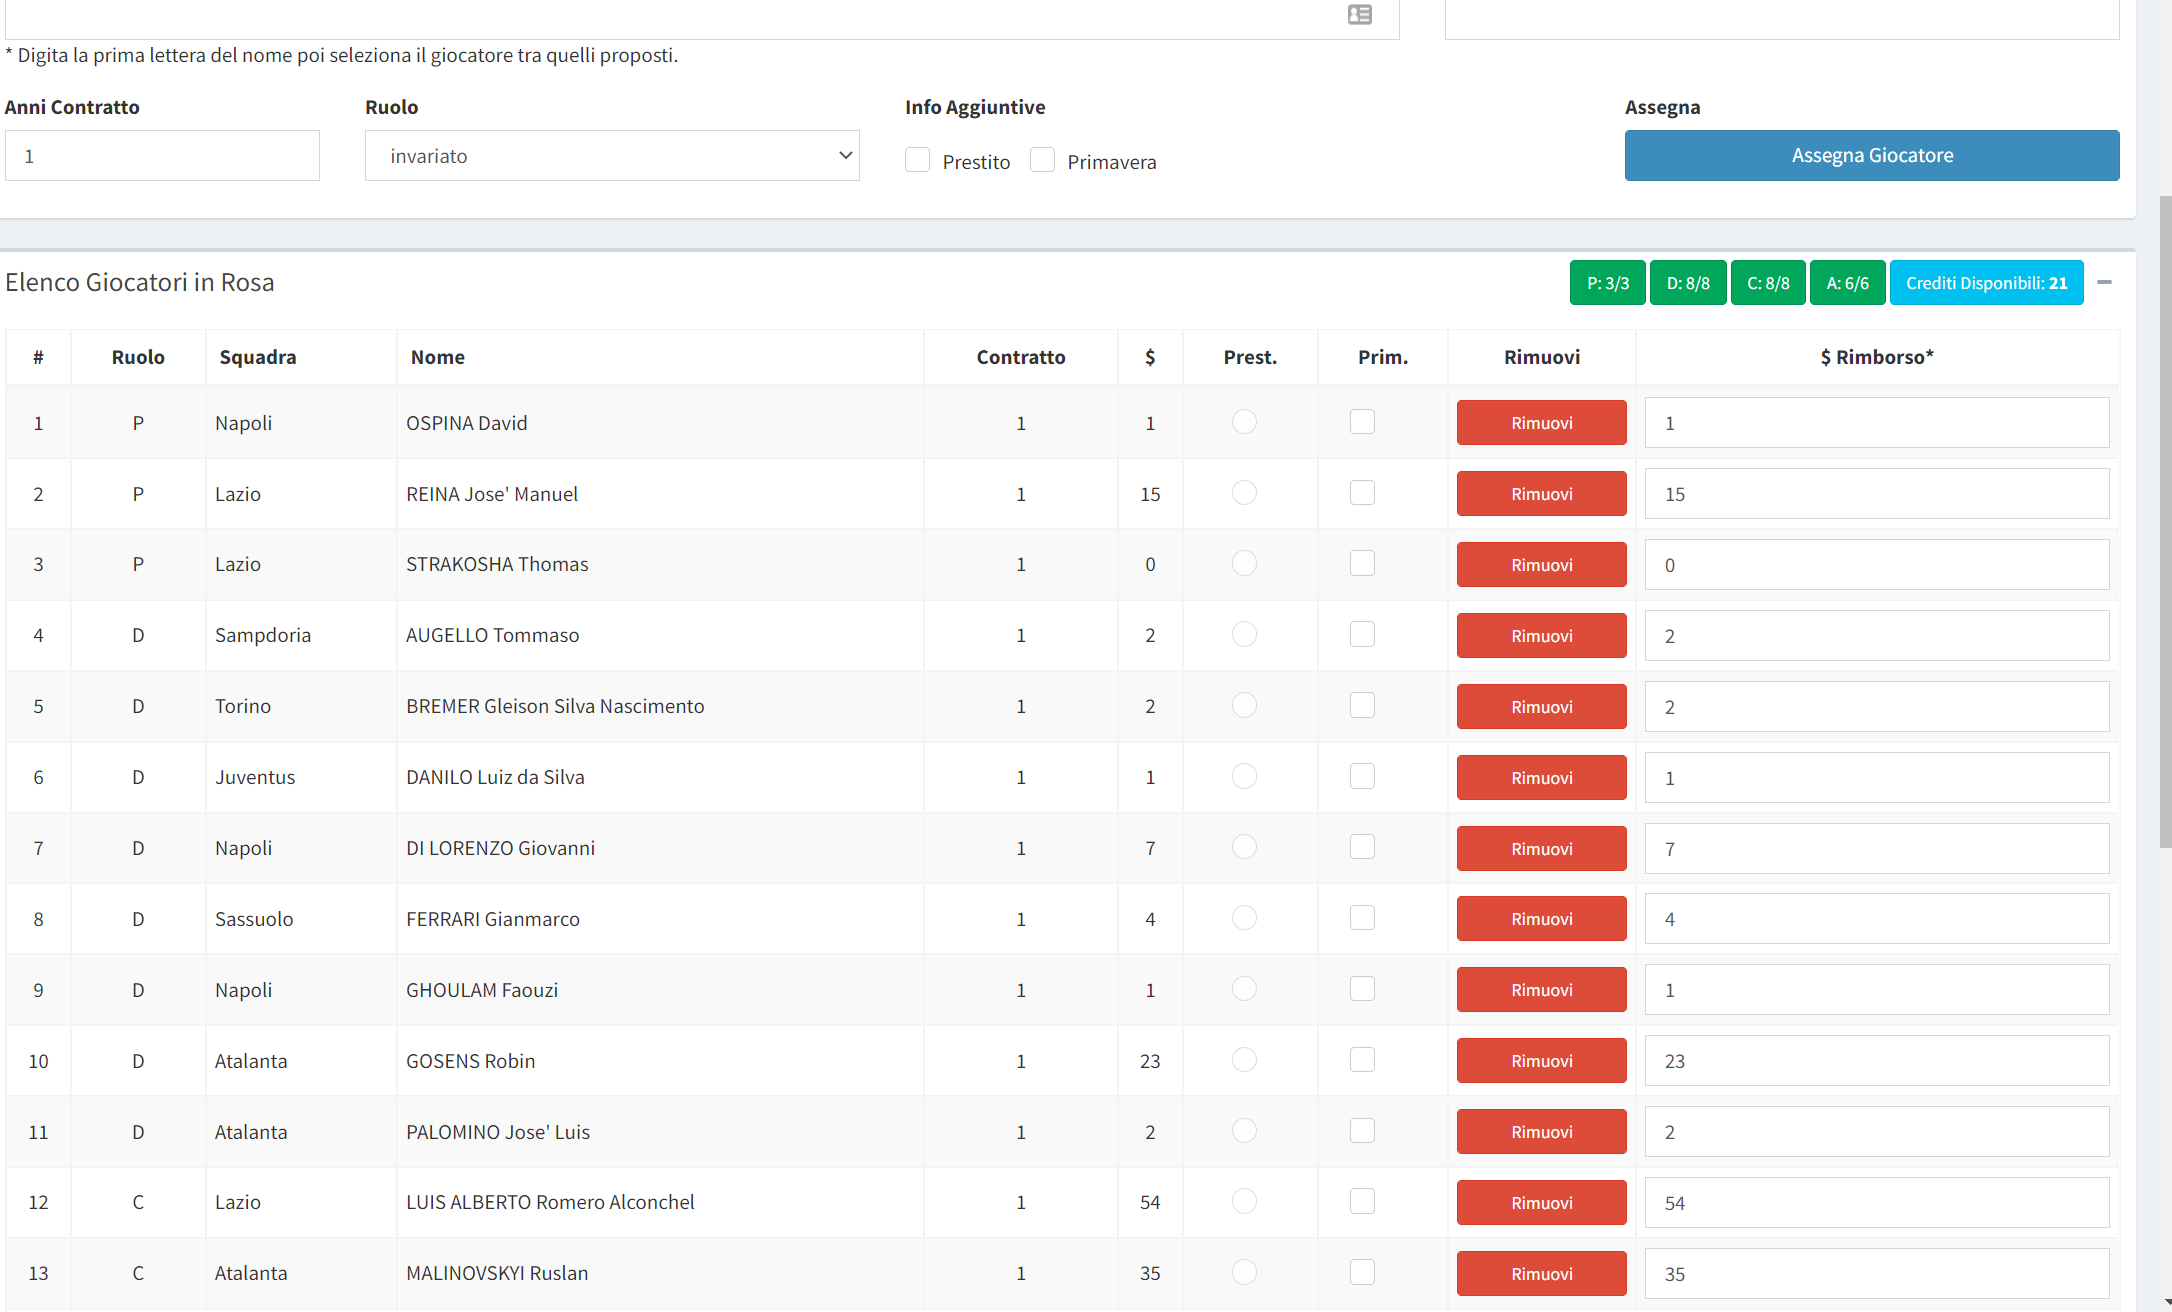The height and width of the screenshot is (1312, 2172).
Task: Remove GOSENS Robin with Rimuovi
Action: [x=1541, y=1061]
